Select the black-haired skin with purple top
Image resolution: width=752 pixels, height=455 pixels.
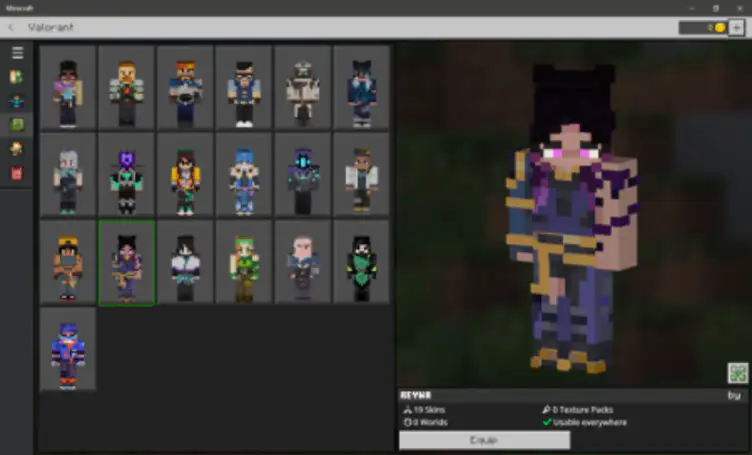click(x=68, y=88)
